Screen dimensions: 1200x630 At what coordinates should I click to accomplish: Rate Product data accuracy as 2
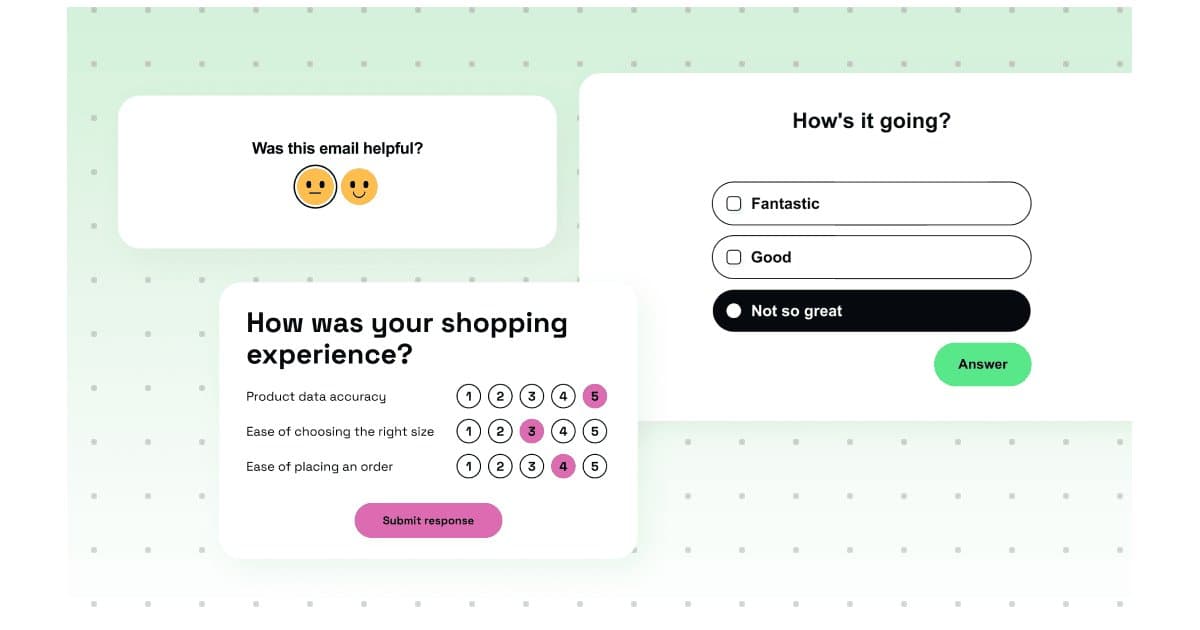(x=500, y=397)
